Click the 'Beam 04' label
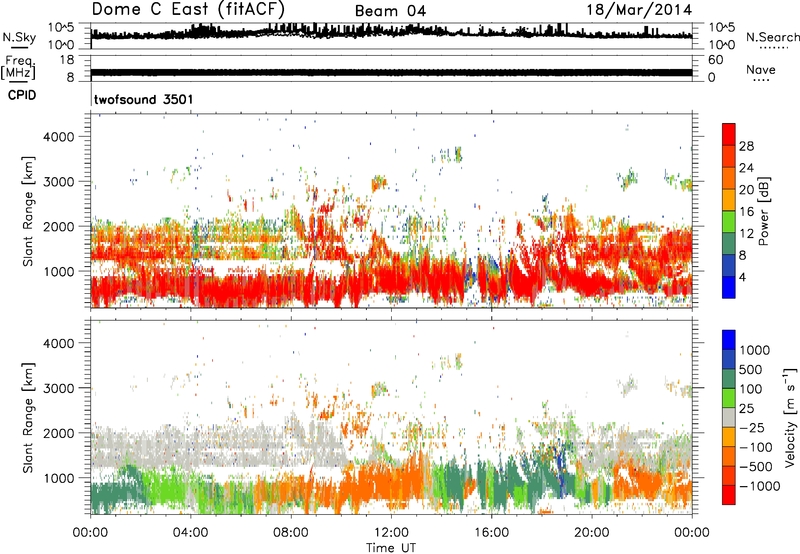 pyautogui.click(x=390, y=11)
